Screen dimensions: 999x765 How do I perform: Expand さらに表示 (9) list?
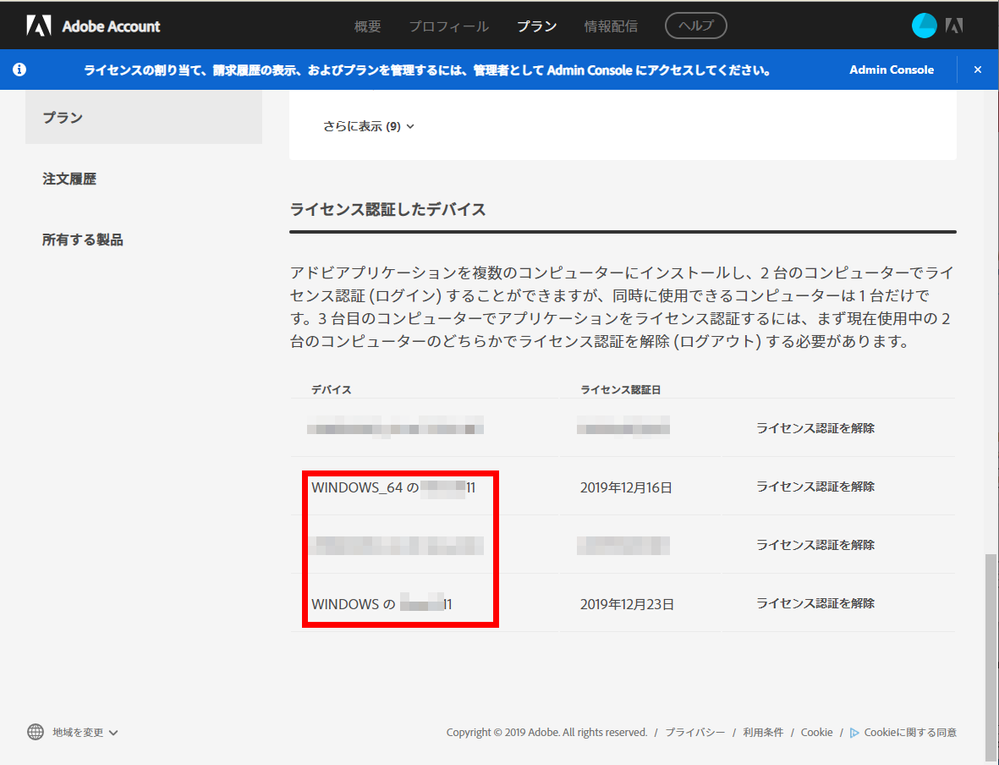(368, 126)
